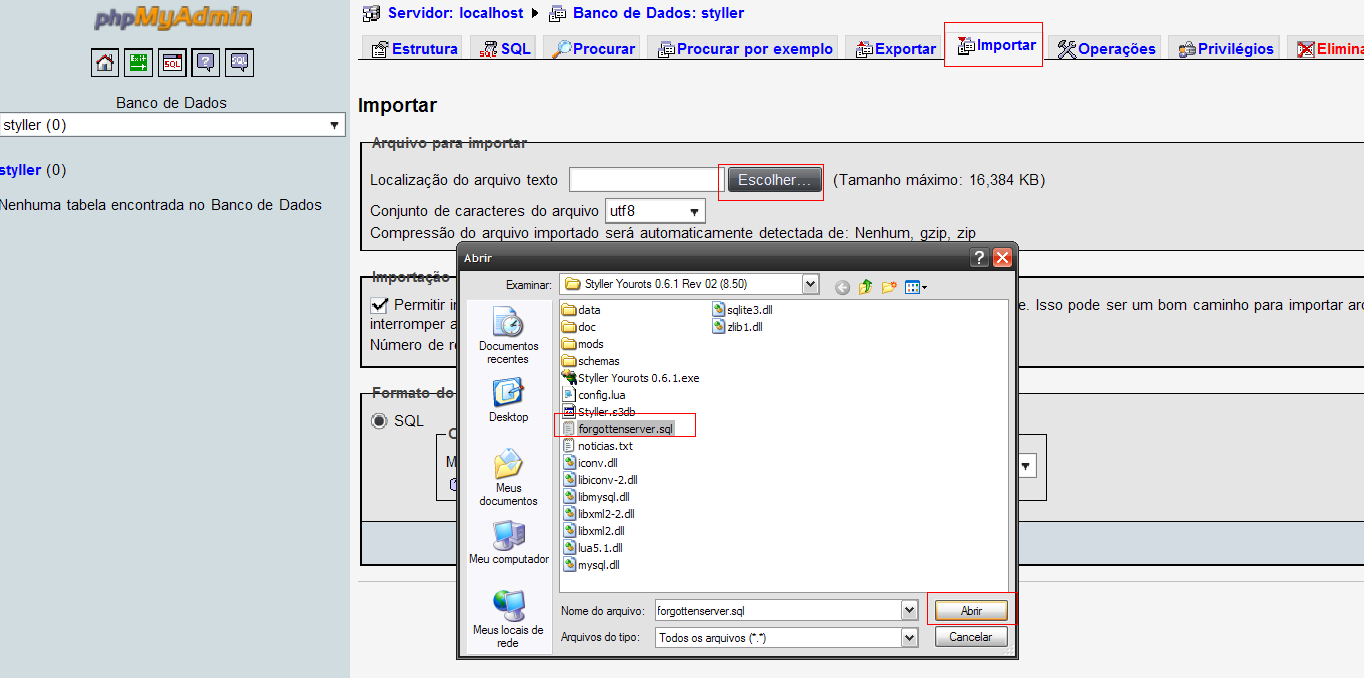Screen dimensions: 1364x678
Task: Select libxml2.dll in the file list
Action: pos(594,531)
